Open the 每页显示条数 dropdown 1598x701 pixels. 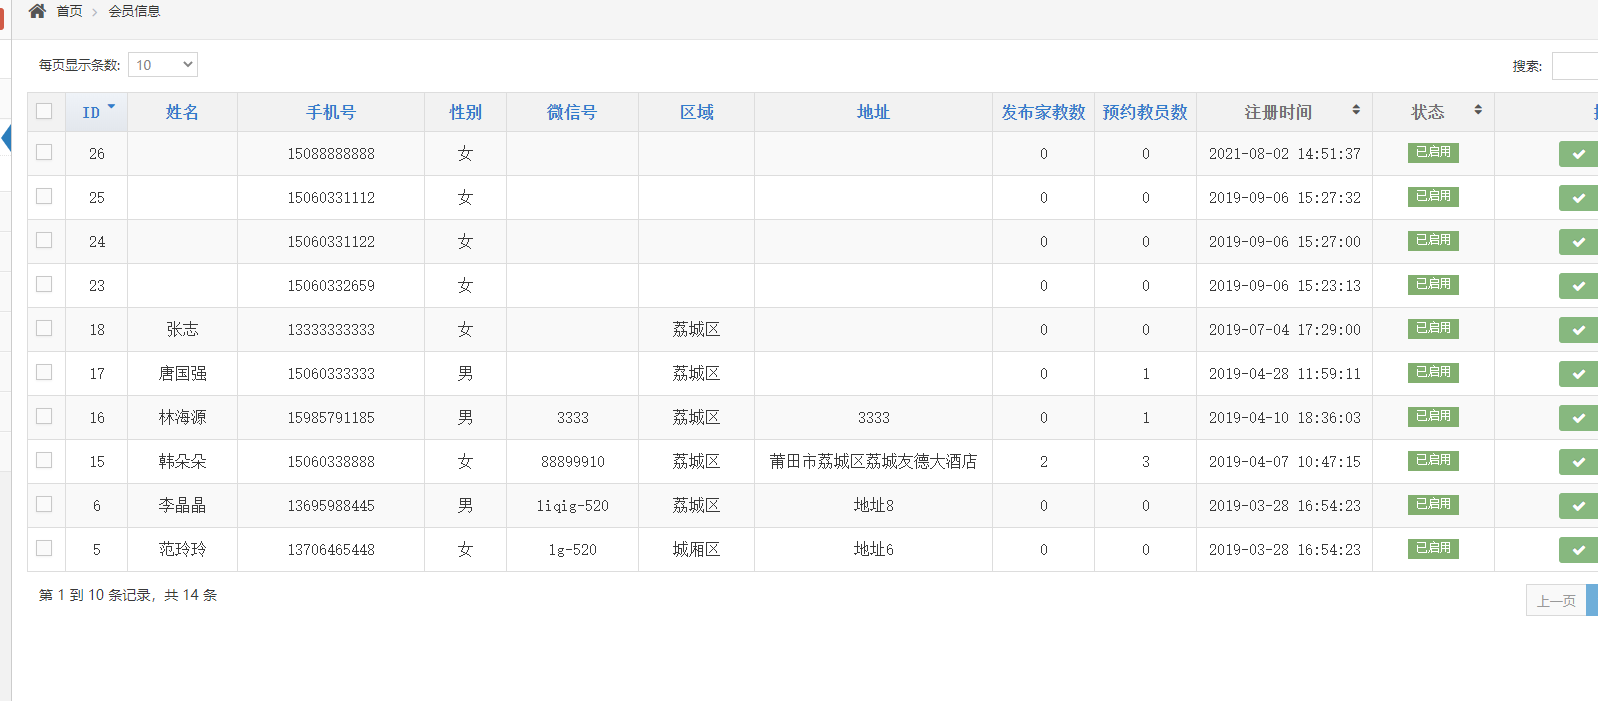pyautogui.click(x=163, y=65)
